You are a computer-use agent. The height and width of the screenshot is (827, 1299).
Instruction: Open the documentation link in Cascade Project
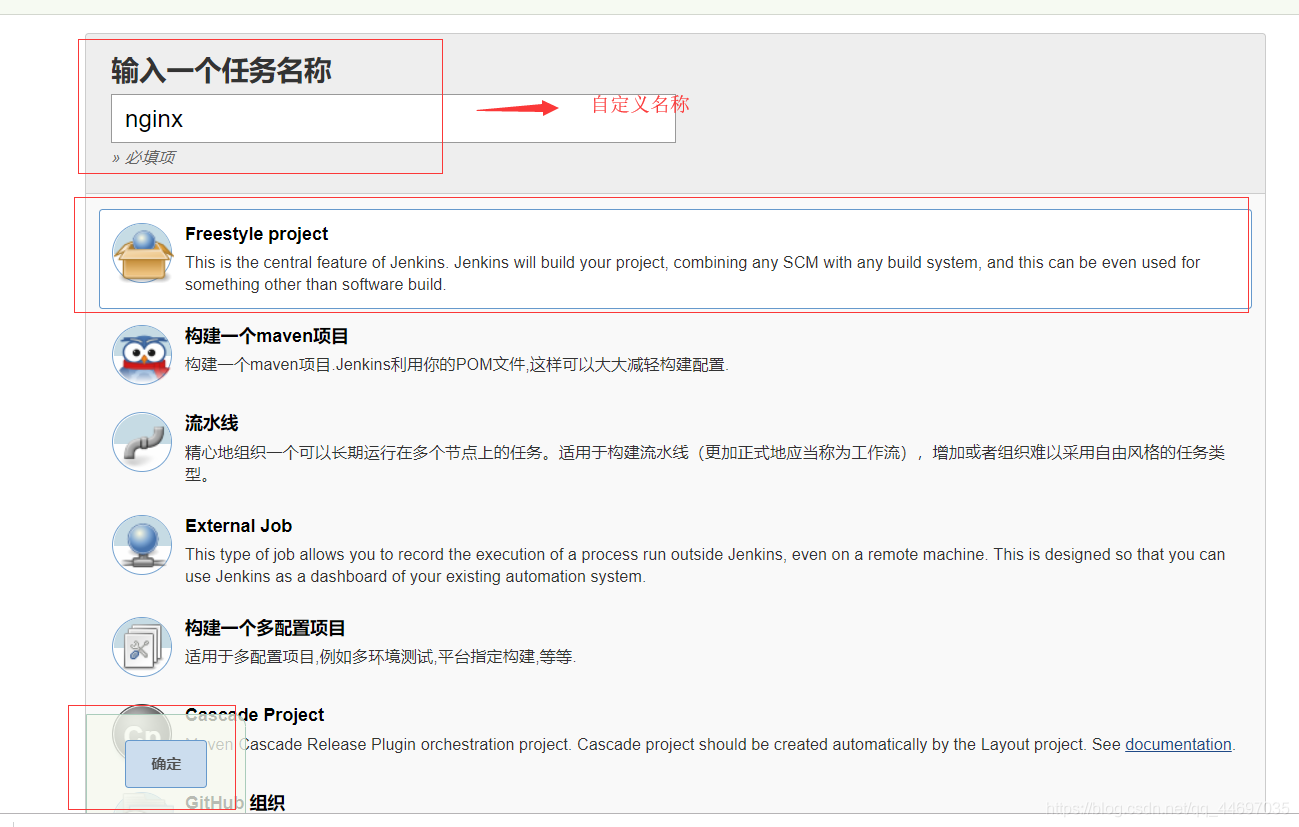(1178, 744)
